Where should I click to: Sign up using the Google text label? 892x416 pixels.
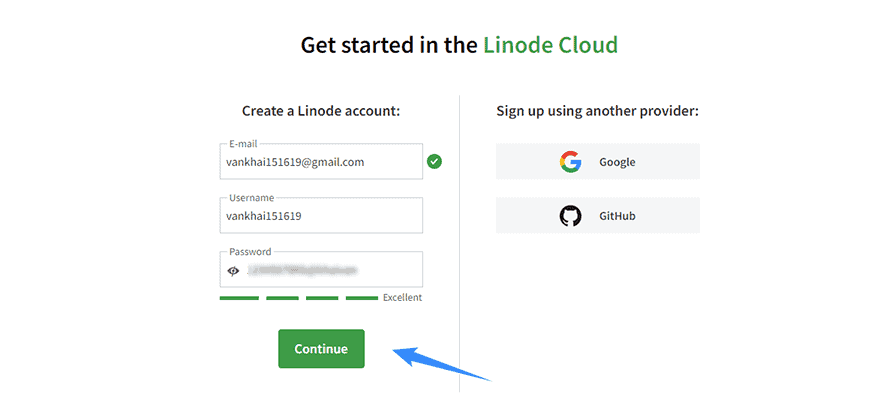coord(617,162)
